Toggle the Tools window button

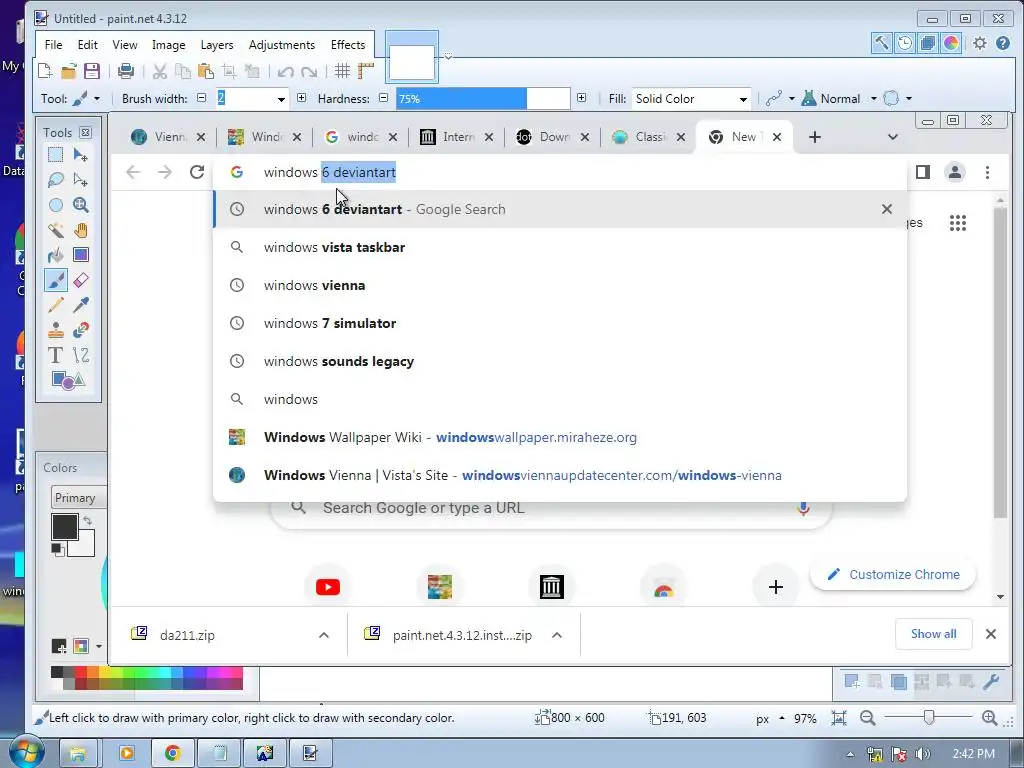(x=881, y=43)
